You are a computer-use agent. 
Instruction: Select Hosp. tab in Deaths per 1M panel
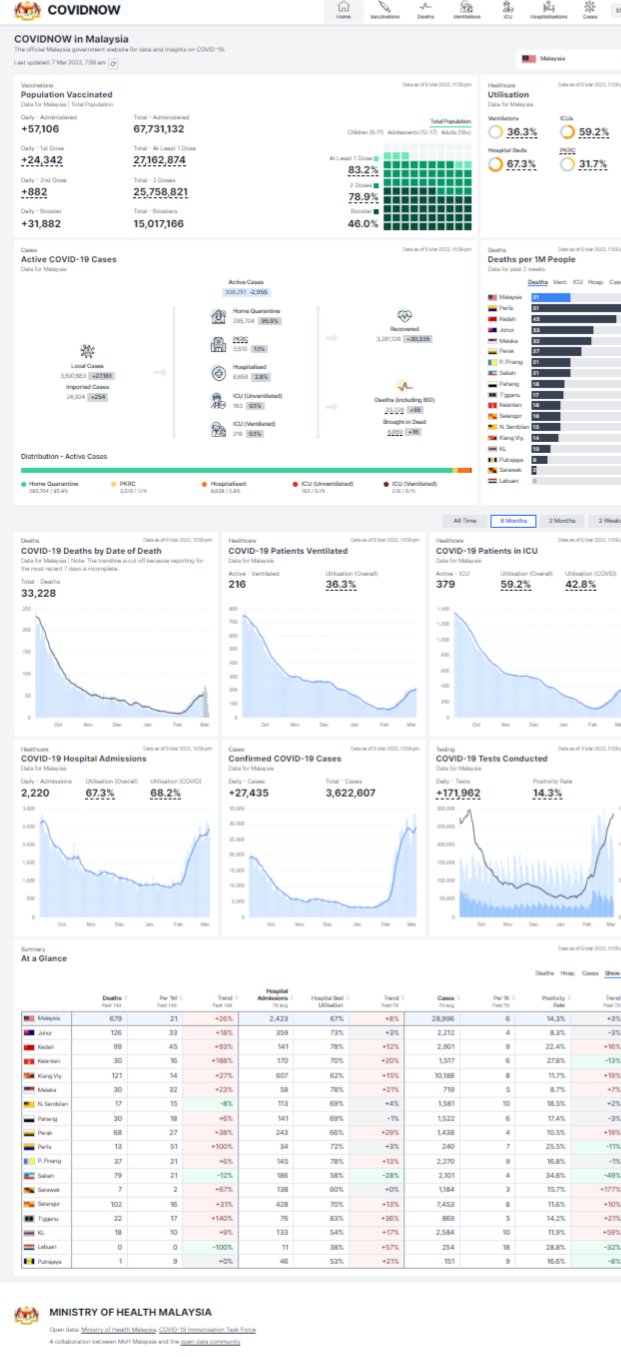pos(596,283)
